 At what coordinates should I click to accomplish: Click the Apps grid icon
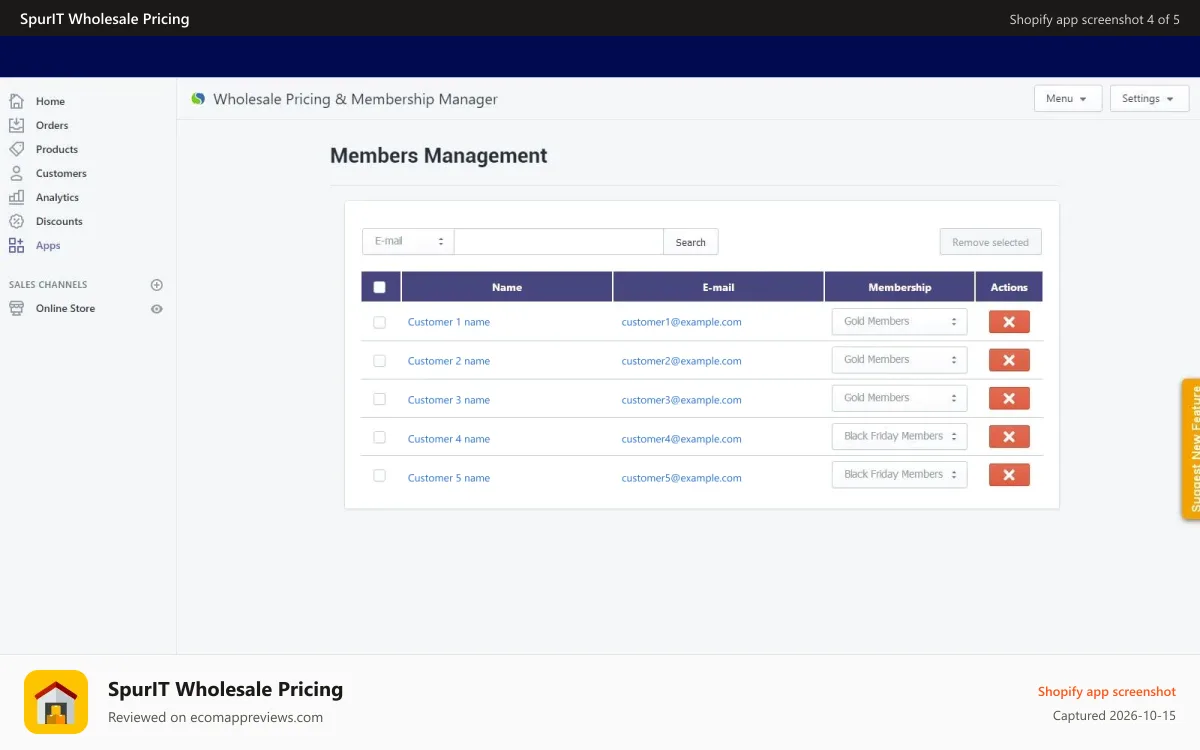point(16,245)
